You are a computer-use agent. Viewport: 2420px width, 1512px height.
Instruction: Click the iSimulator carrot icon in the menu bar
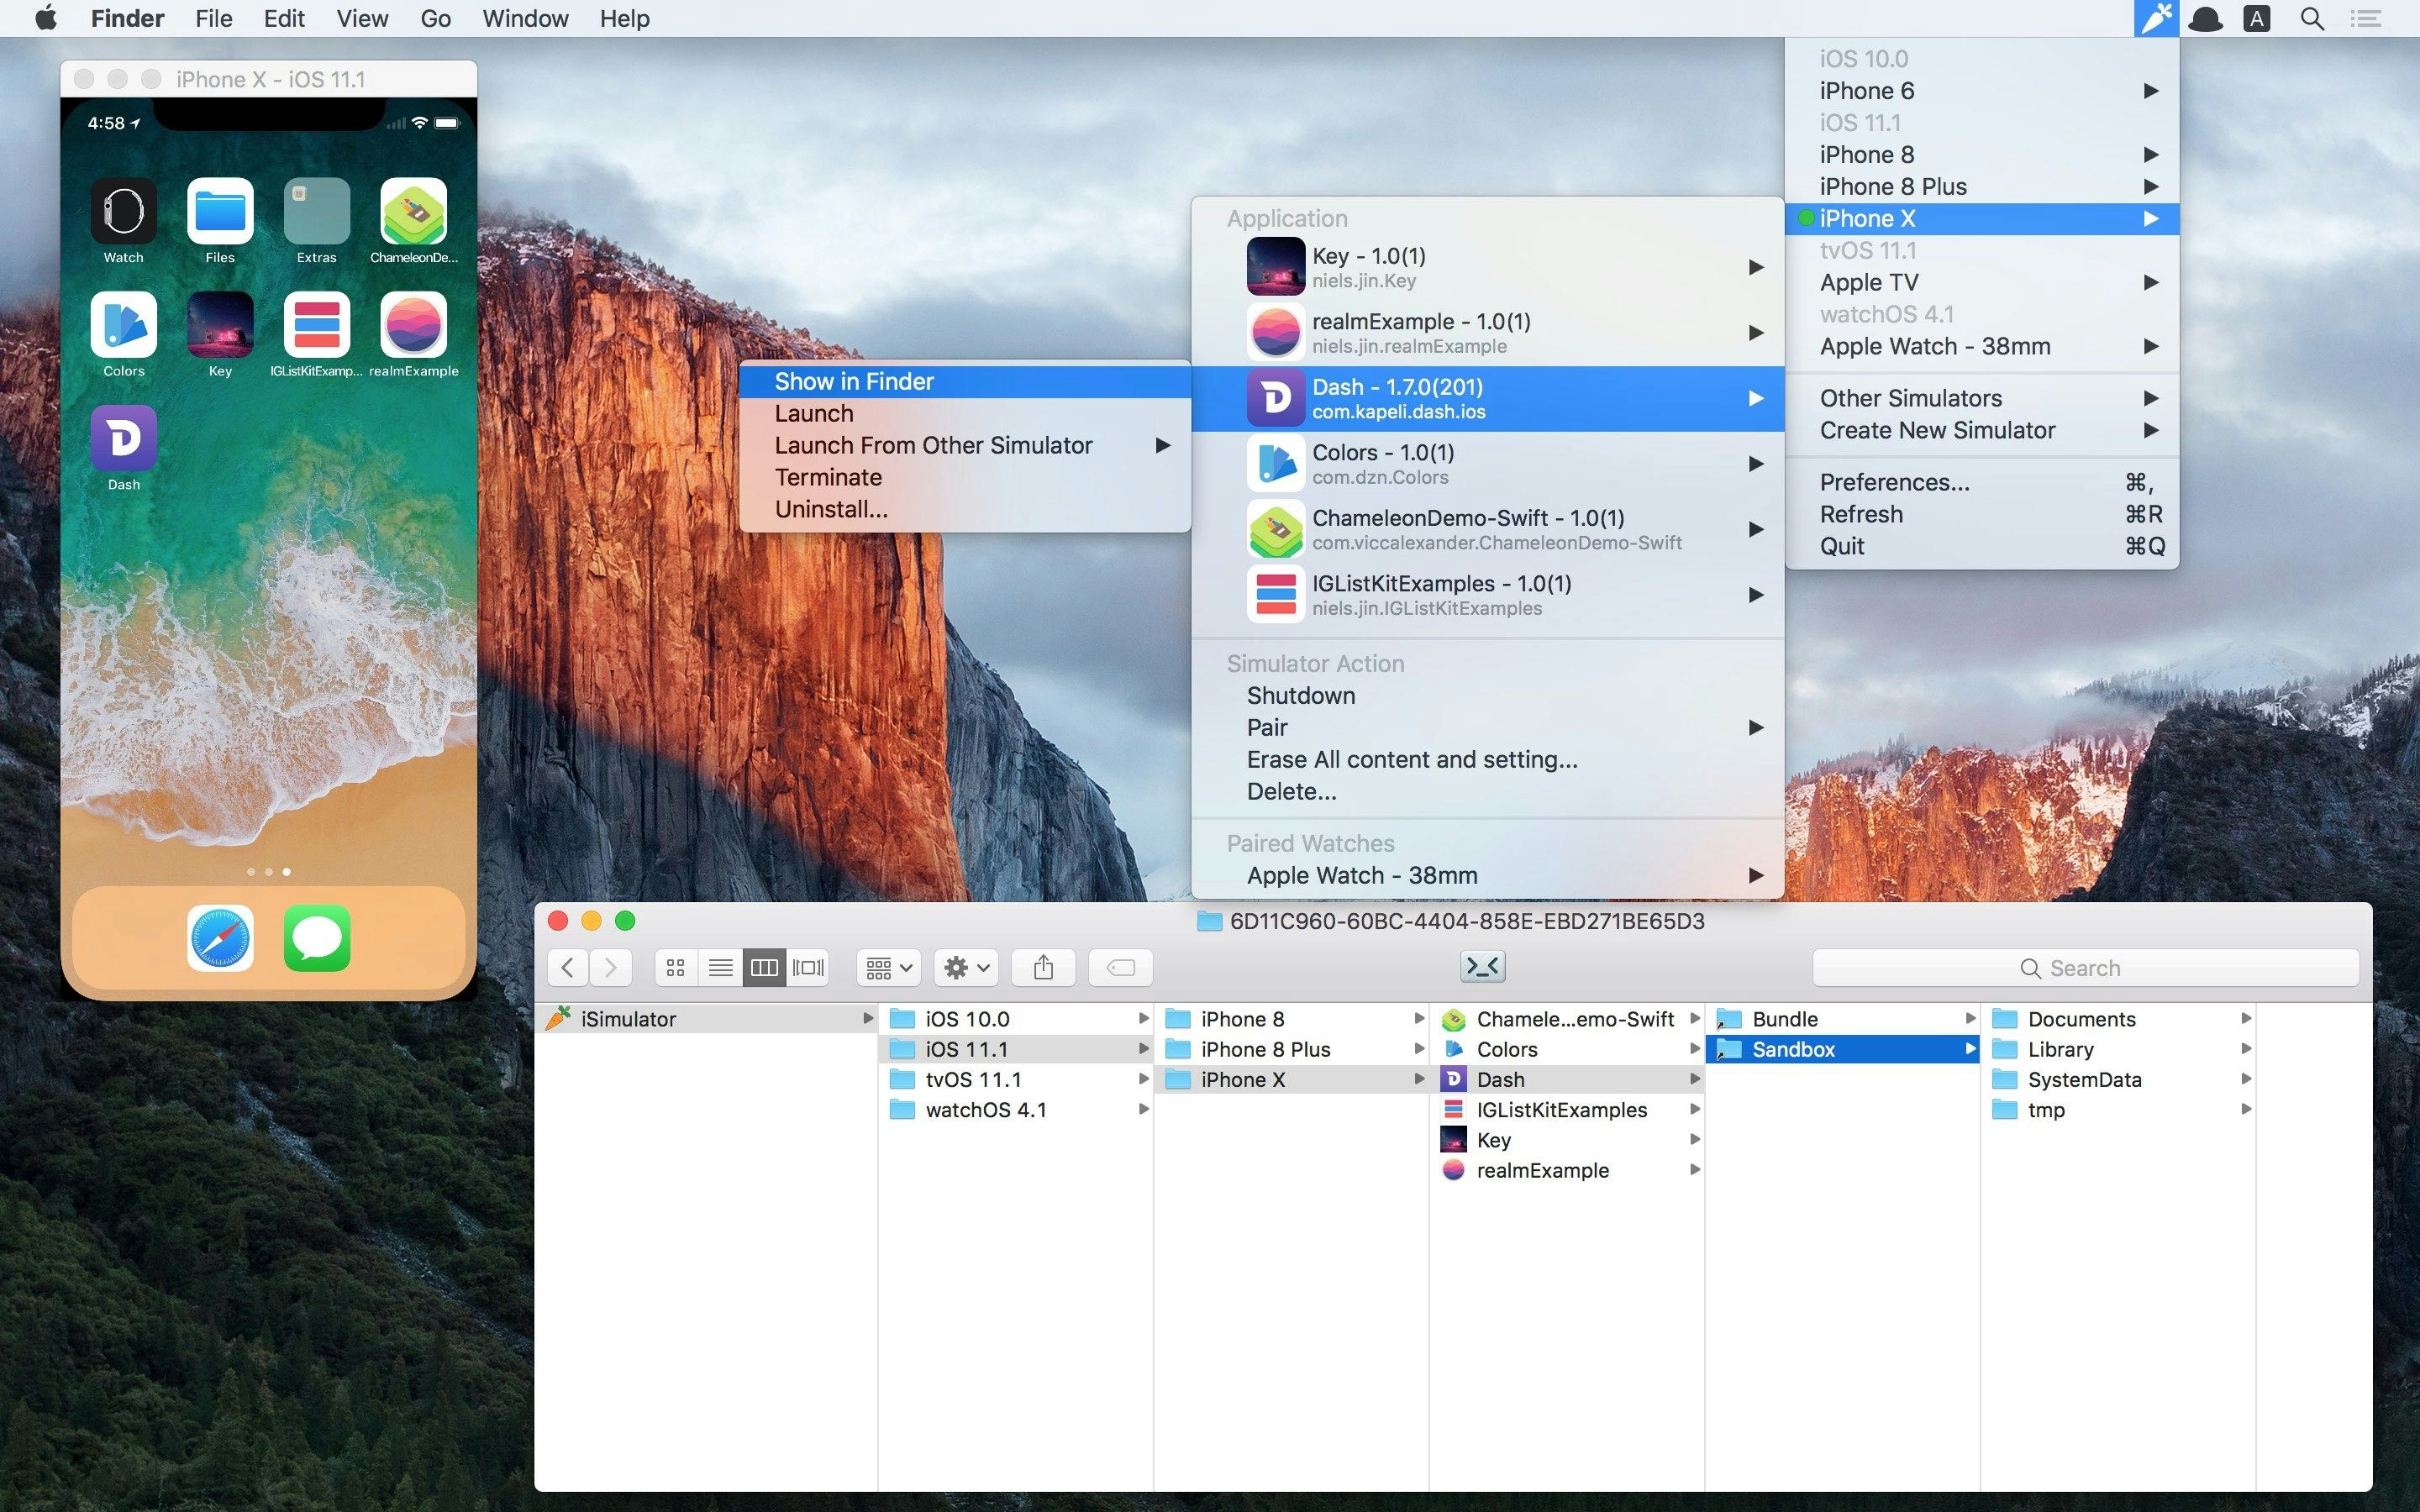tap(2156, 18)
